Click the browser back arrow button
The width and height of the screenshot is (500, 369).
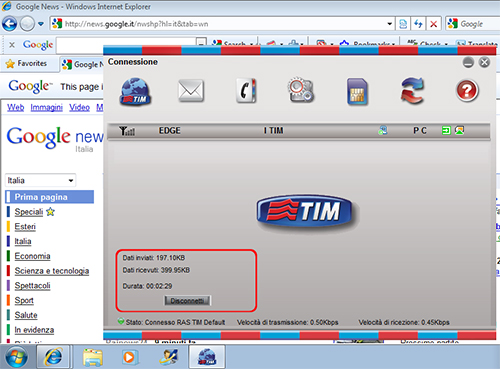10,24
